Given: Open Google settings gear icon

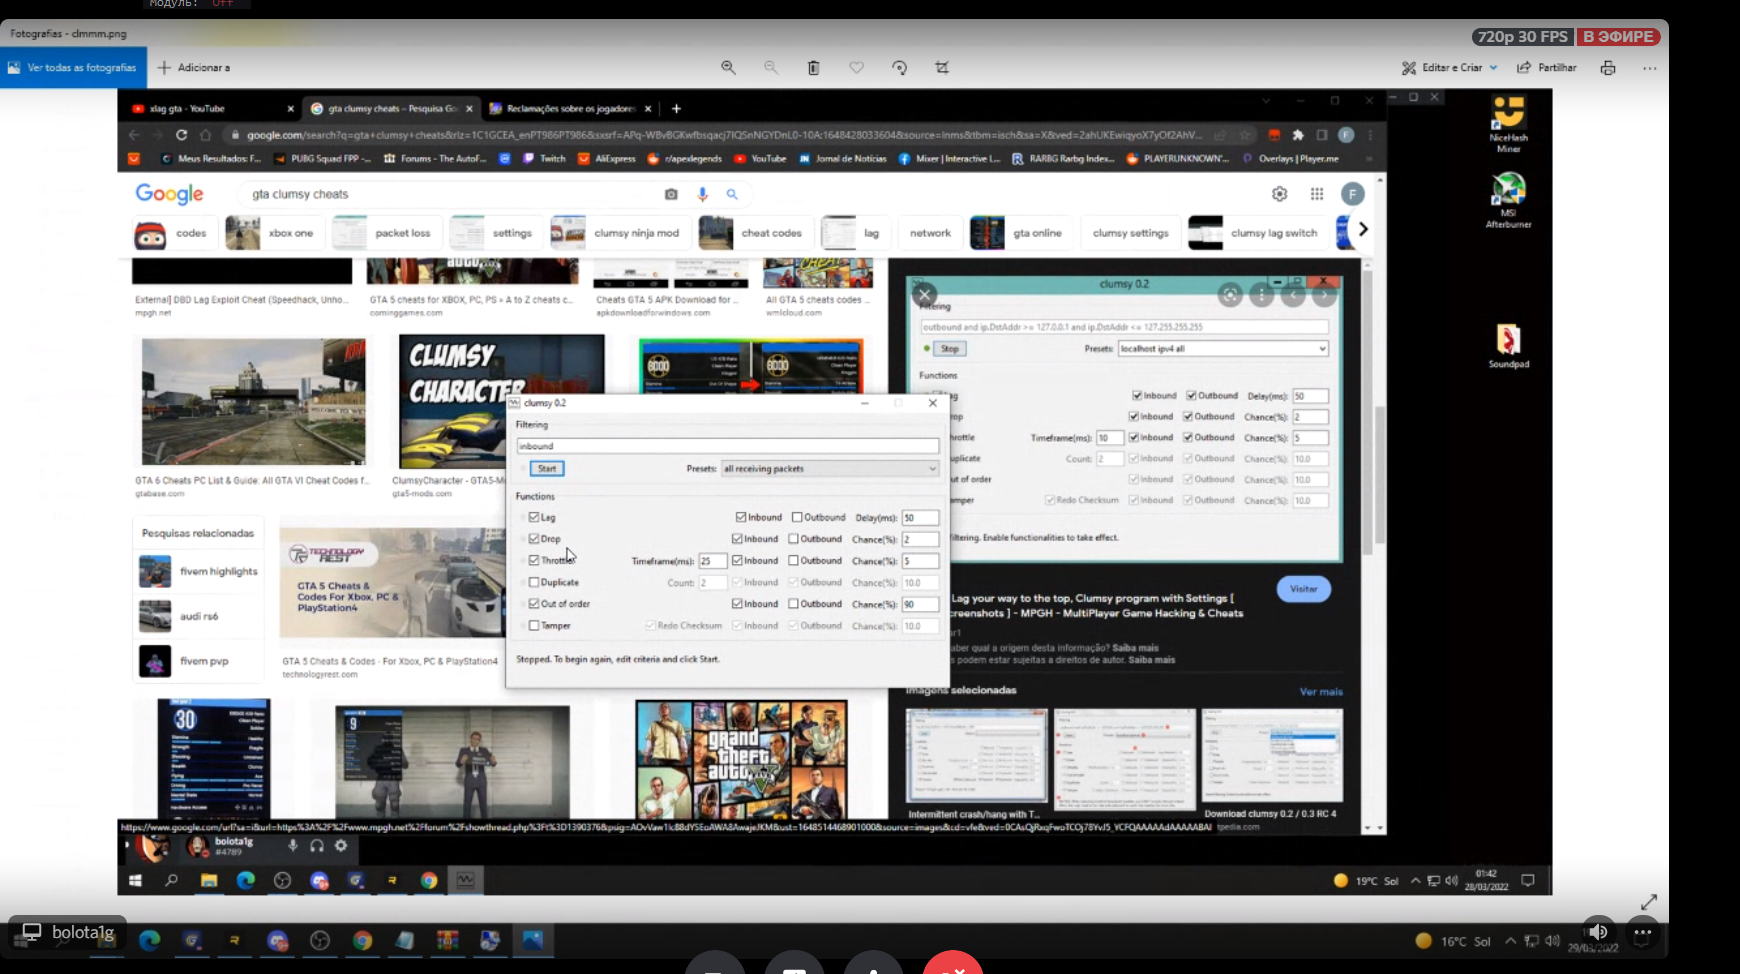Looking at the screenshot, I should click(1279, 194).
